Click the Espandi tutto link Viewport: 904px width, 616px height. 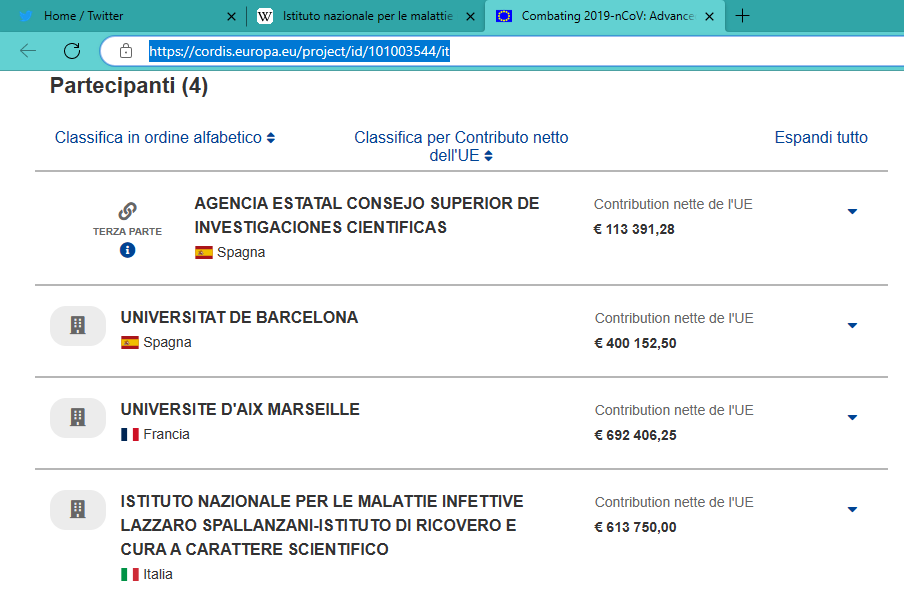click(821, 138)
